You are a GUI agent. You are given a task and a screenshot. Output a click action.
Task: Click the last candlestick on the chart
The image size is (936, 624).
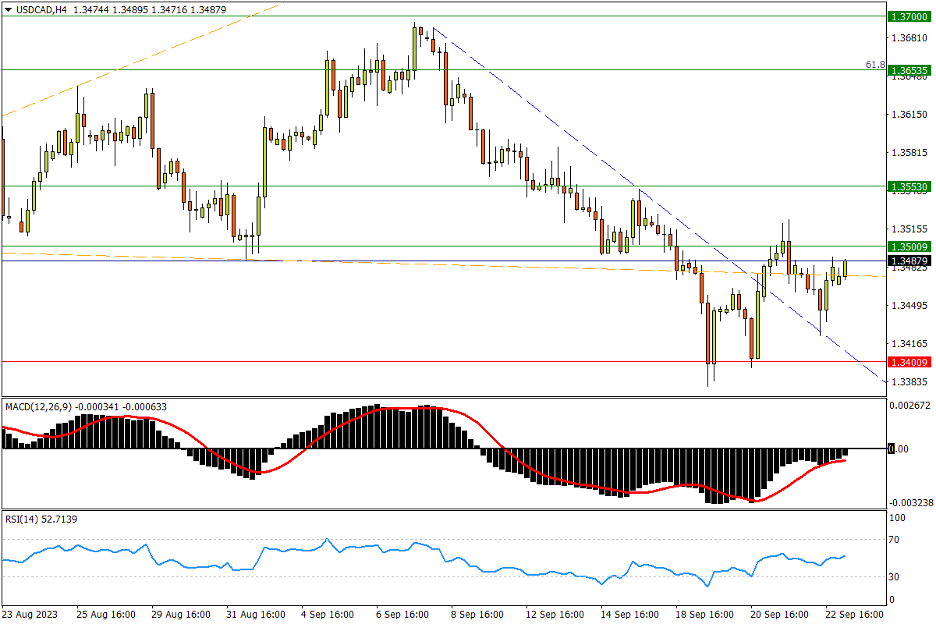coord(845,268)
